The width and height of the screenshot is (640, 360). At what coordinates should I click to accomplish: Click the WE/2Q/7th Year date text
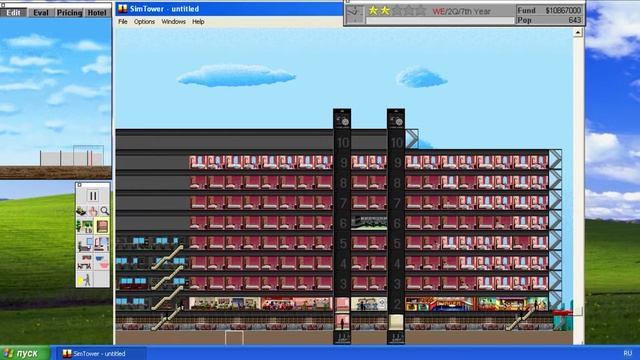tap(462, 11)
